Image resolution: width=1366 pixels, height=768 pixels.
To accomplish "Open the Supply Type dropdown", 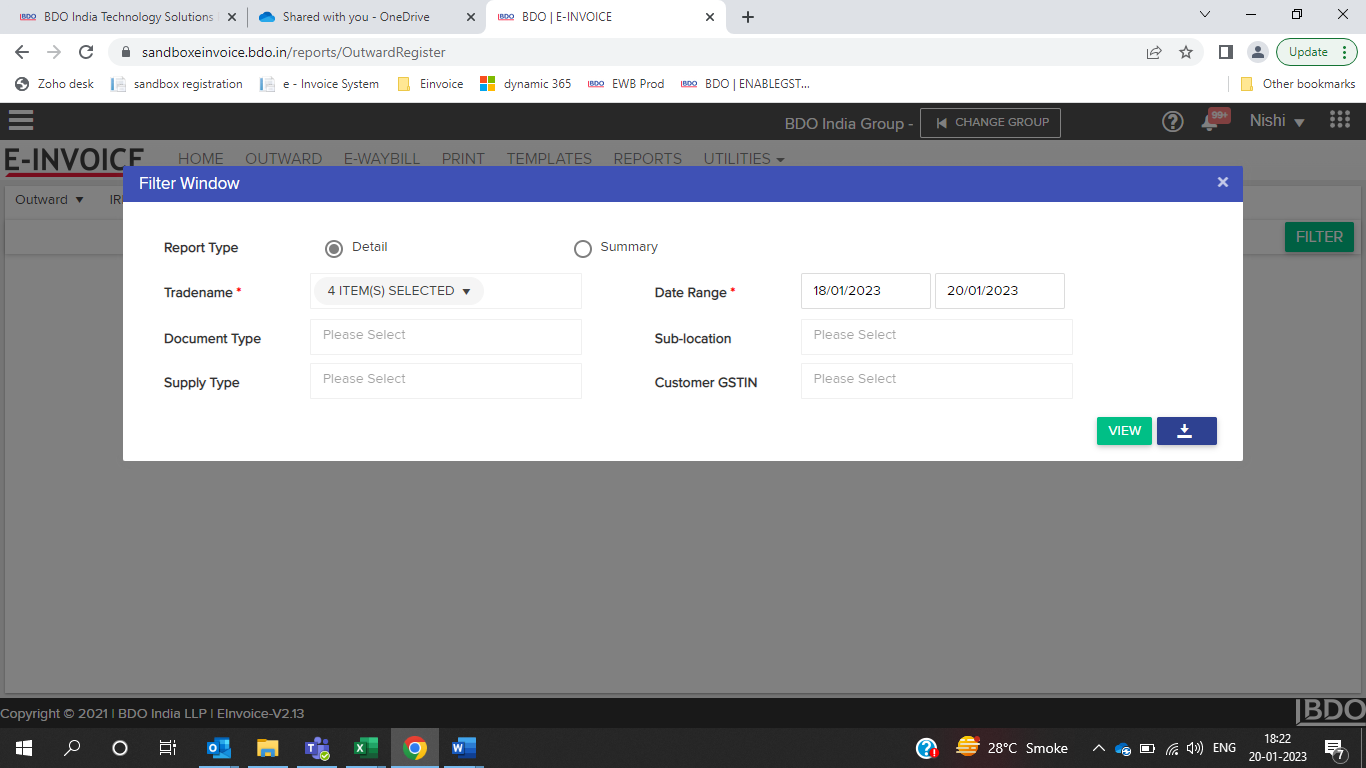I will [x=445, y=380].
